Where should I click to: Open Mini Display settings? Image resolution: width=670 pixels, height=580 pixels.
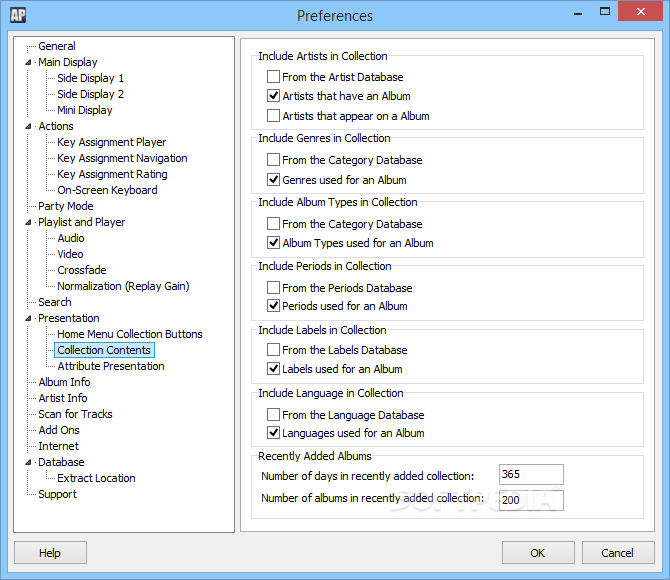click(x=85, y=110)
